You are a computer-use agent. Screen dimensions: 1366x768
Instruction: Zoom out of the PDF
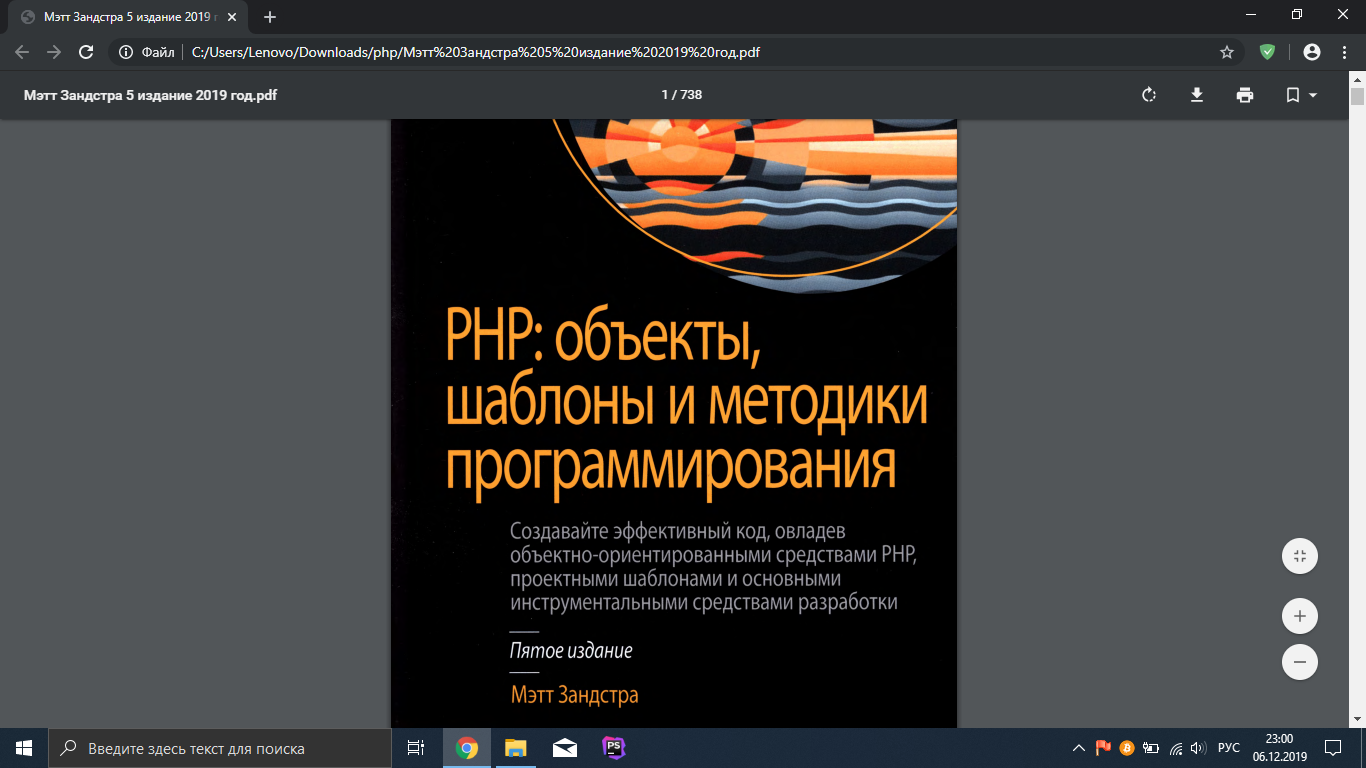(x=1300, y=662)
